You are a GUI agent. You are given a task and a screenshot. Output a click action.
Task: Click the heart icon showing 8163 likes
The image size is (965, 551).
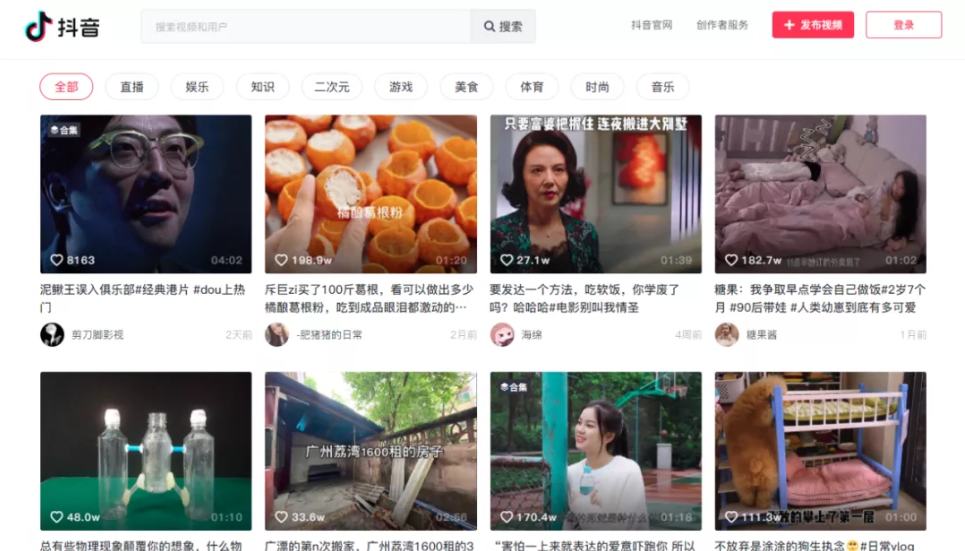pyautogui.click(x=57, y=260)
